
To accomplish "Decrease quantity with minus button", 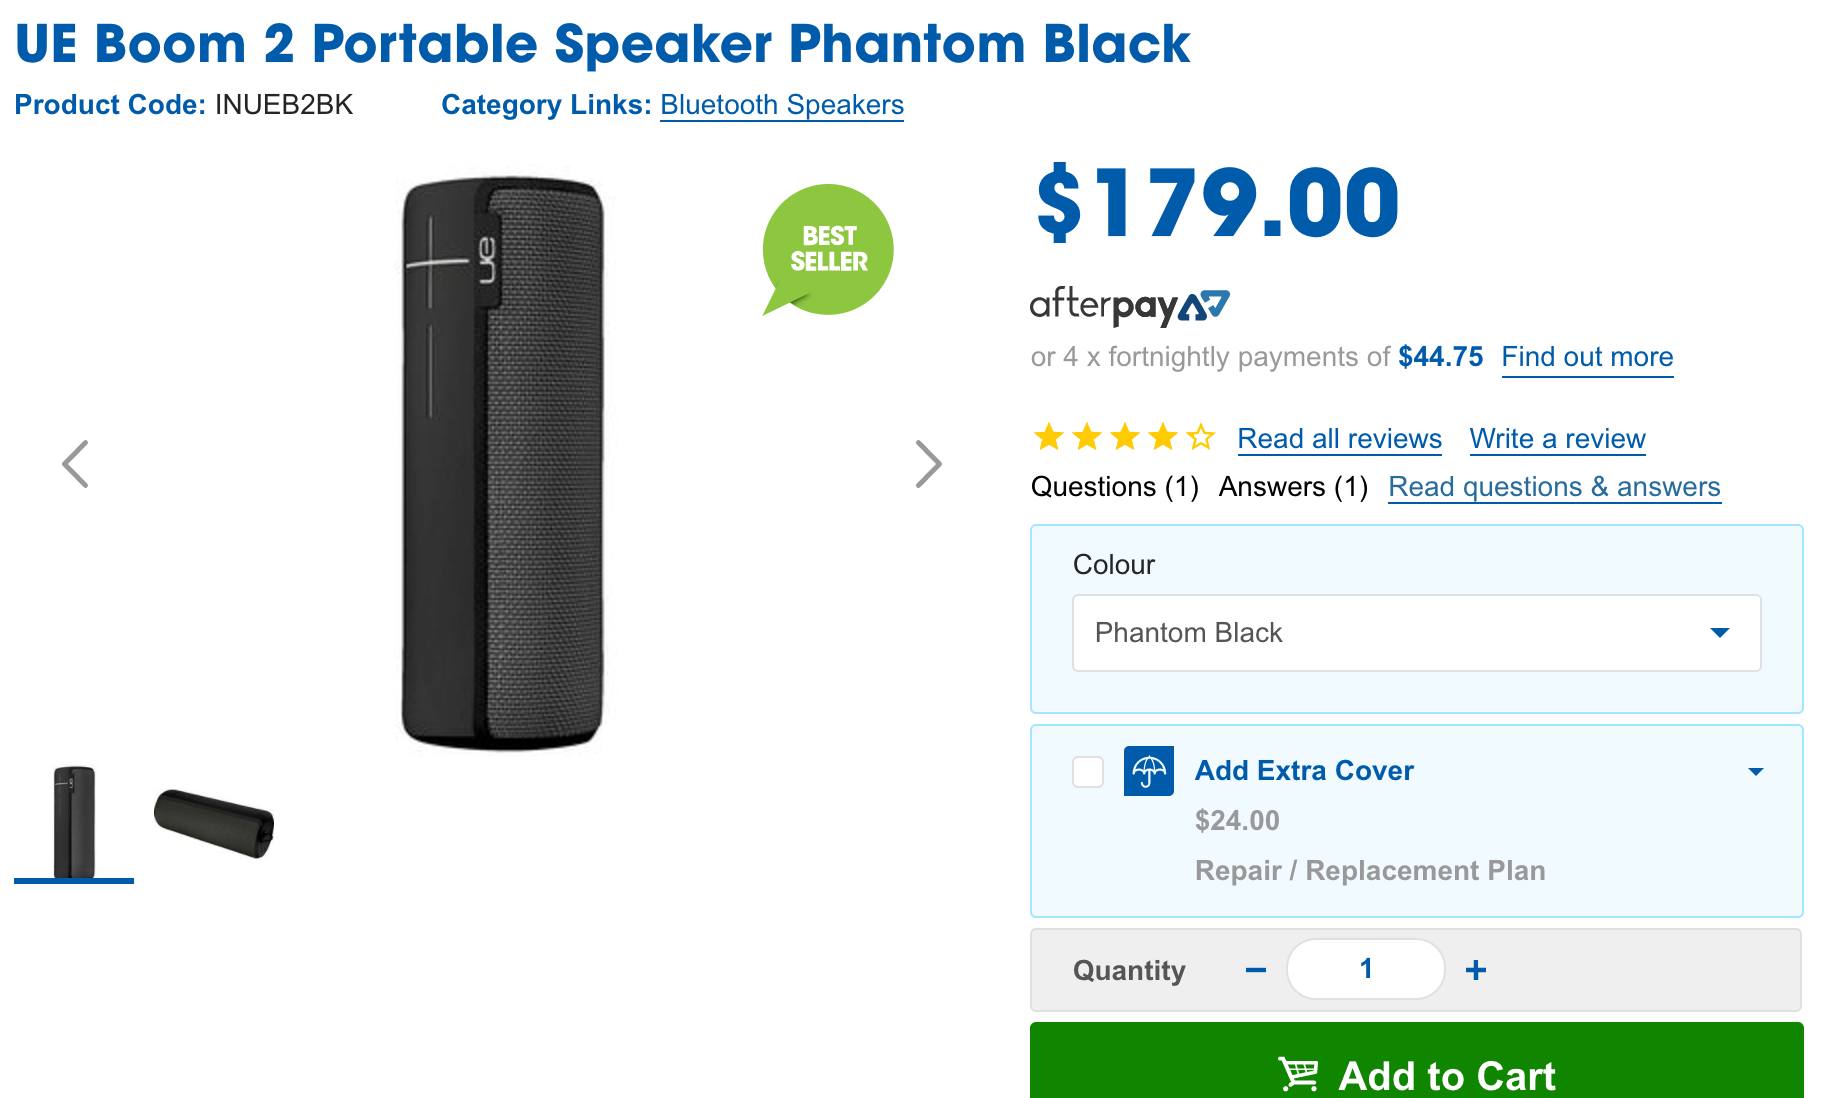I will pos(1256,970).
